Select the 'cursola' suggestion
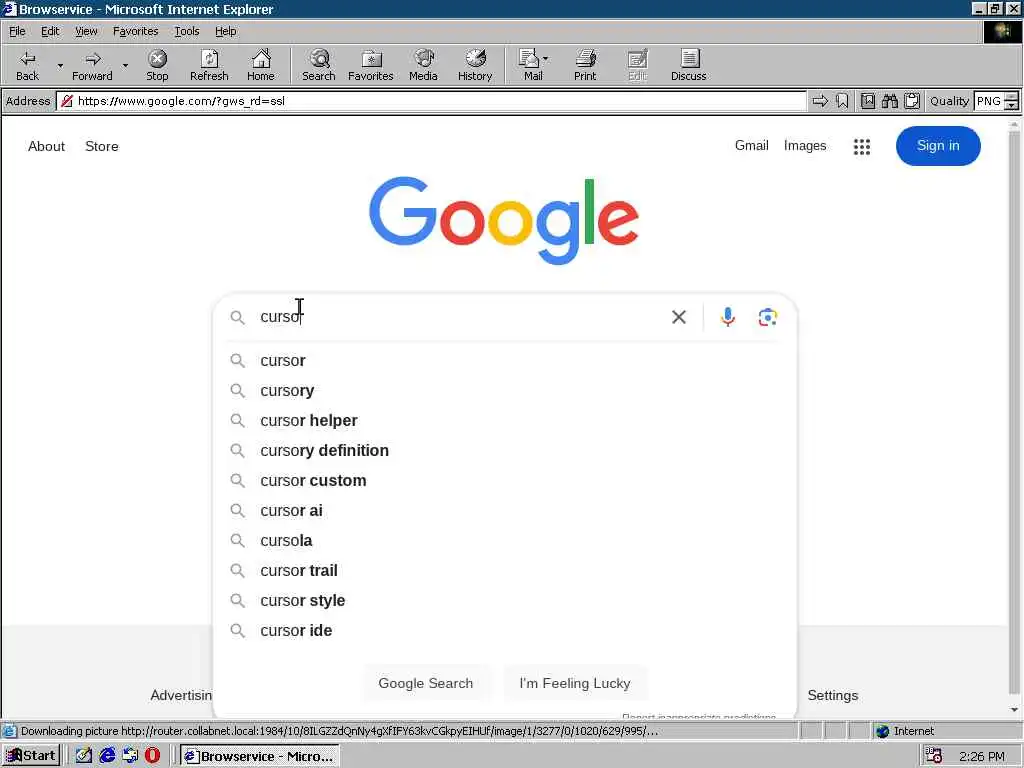 point(504,541)
